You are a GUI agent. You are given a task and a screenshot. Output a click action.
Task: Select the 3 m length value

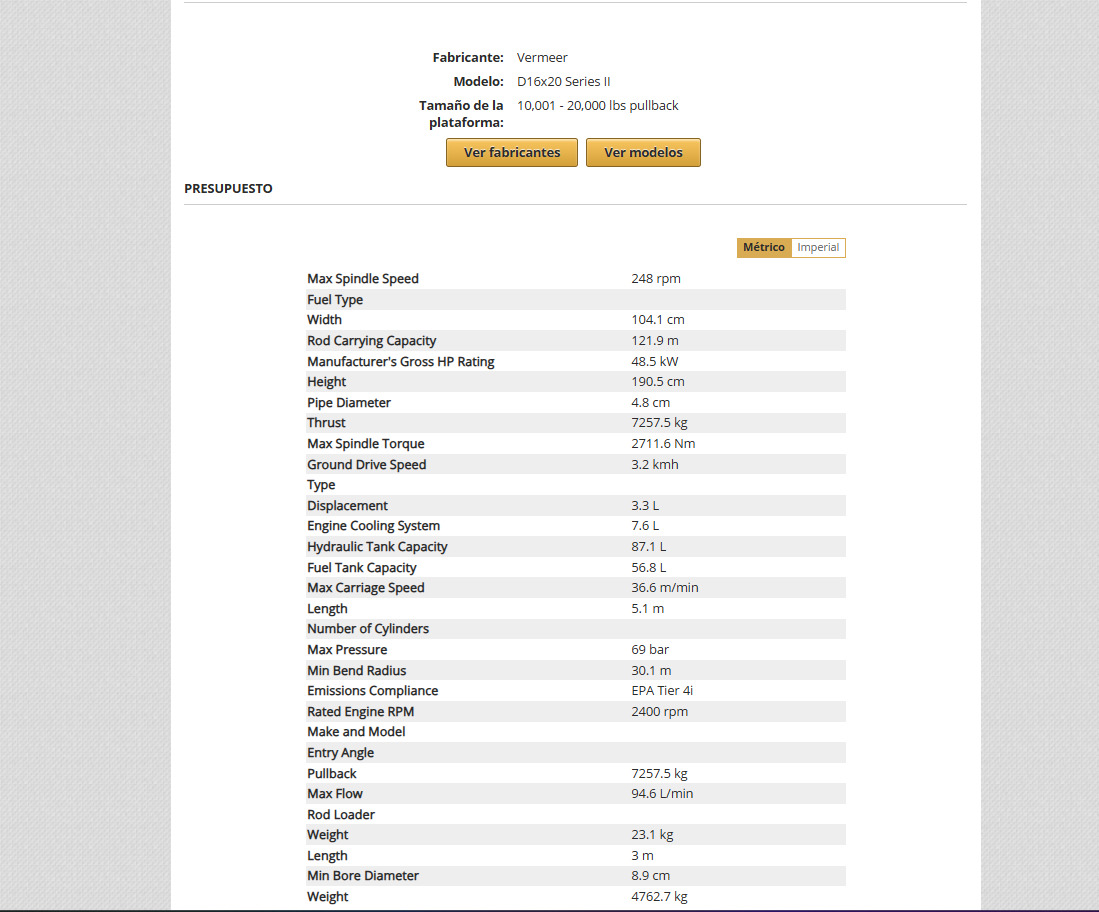click(x=642, y=856)
